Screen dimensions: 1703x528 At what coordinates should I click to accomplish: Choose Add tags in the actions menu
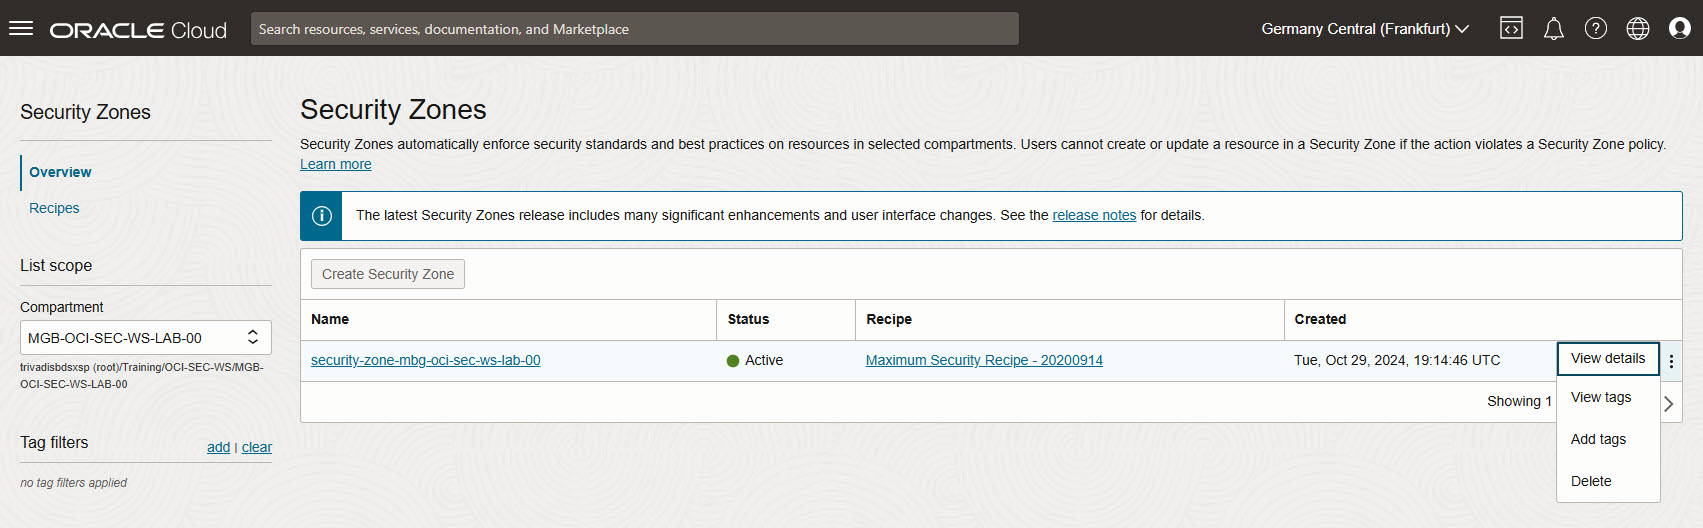[x=1608, y=439]
